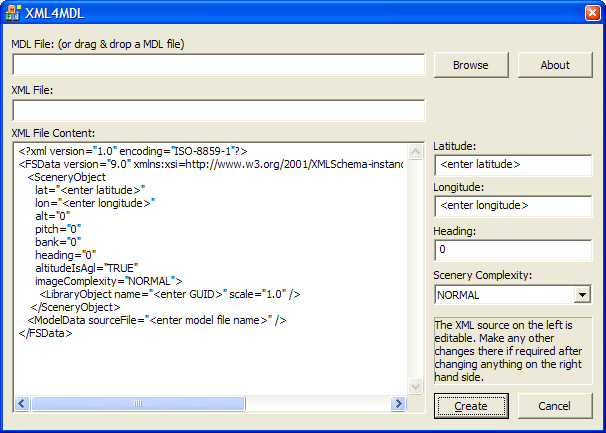Click the 'lon="<enter longitude>"' line
606x433 pixels.
click(x=95, y=203)
